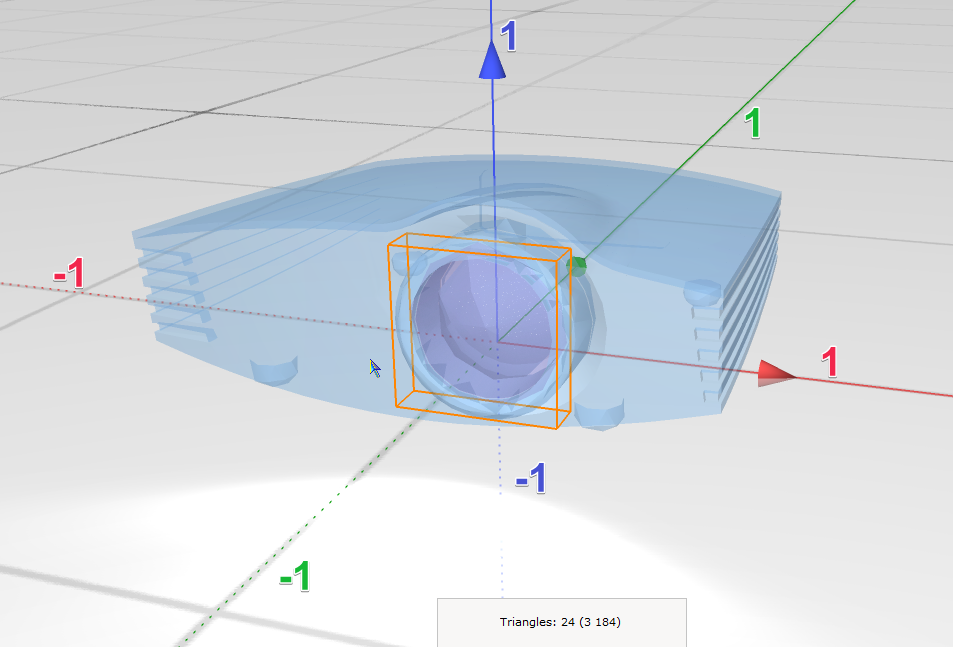953x647 pixels.
Task: Click the blue Z-axis arrow handle
Action: (x=492, y=60)
